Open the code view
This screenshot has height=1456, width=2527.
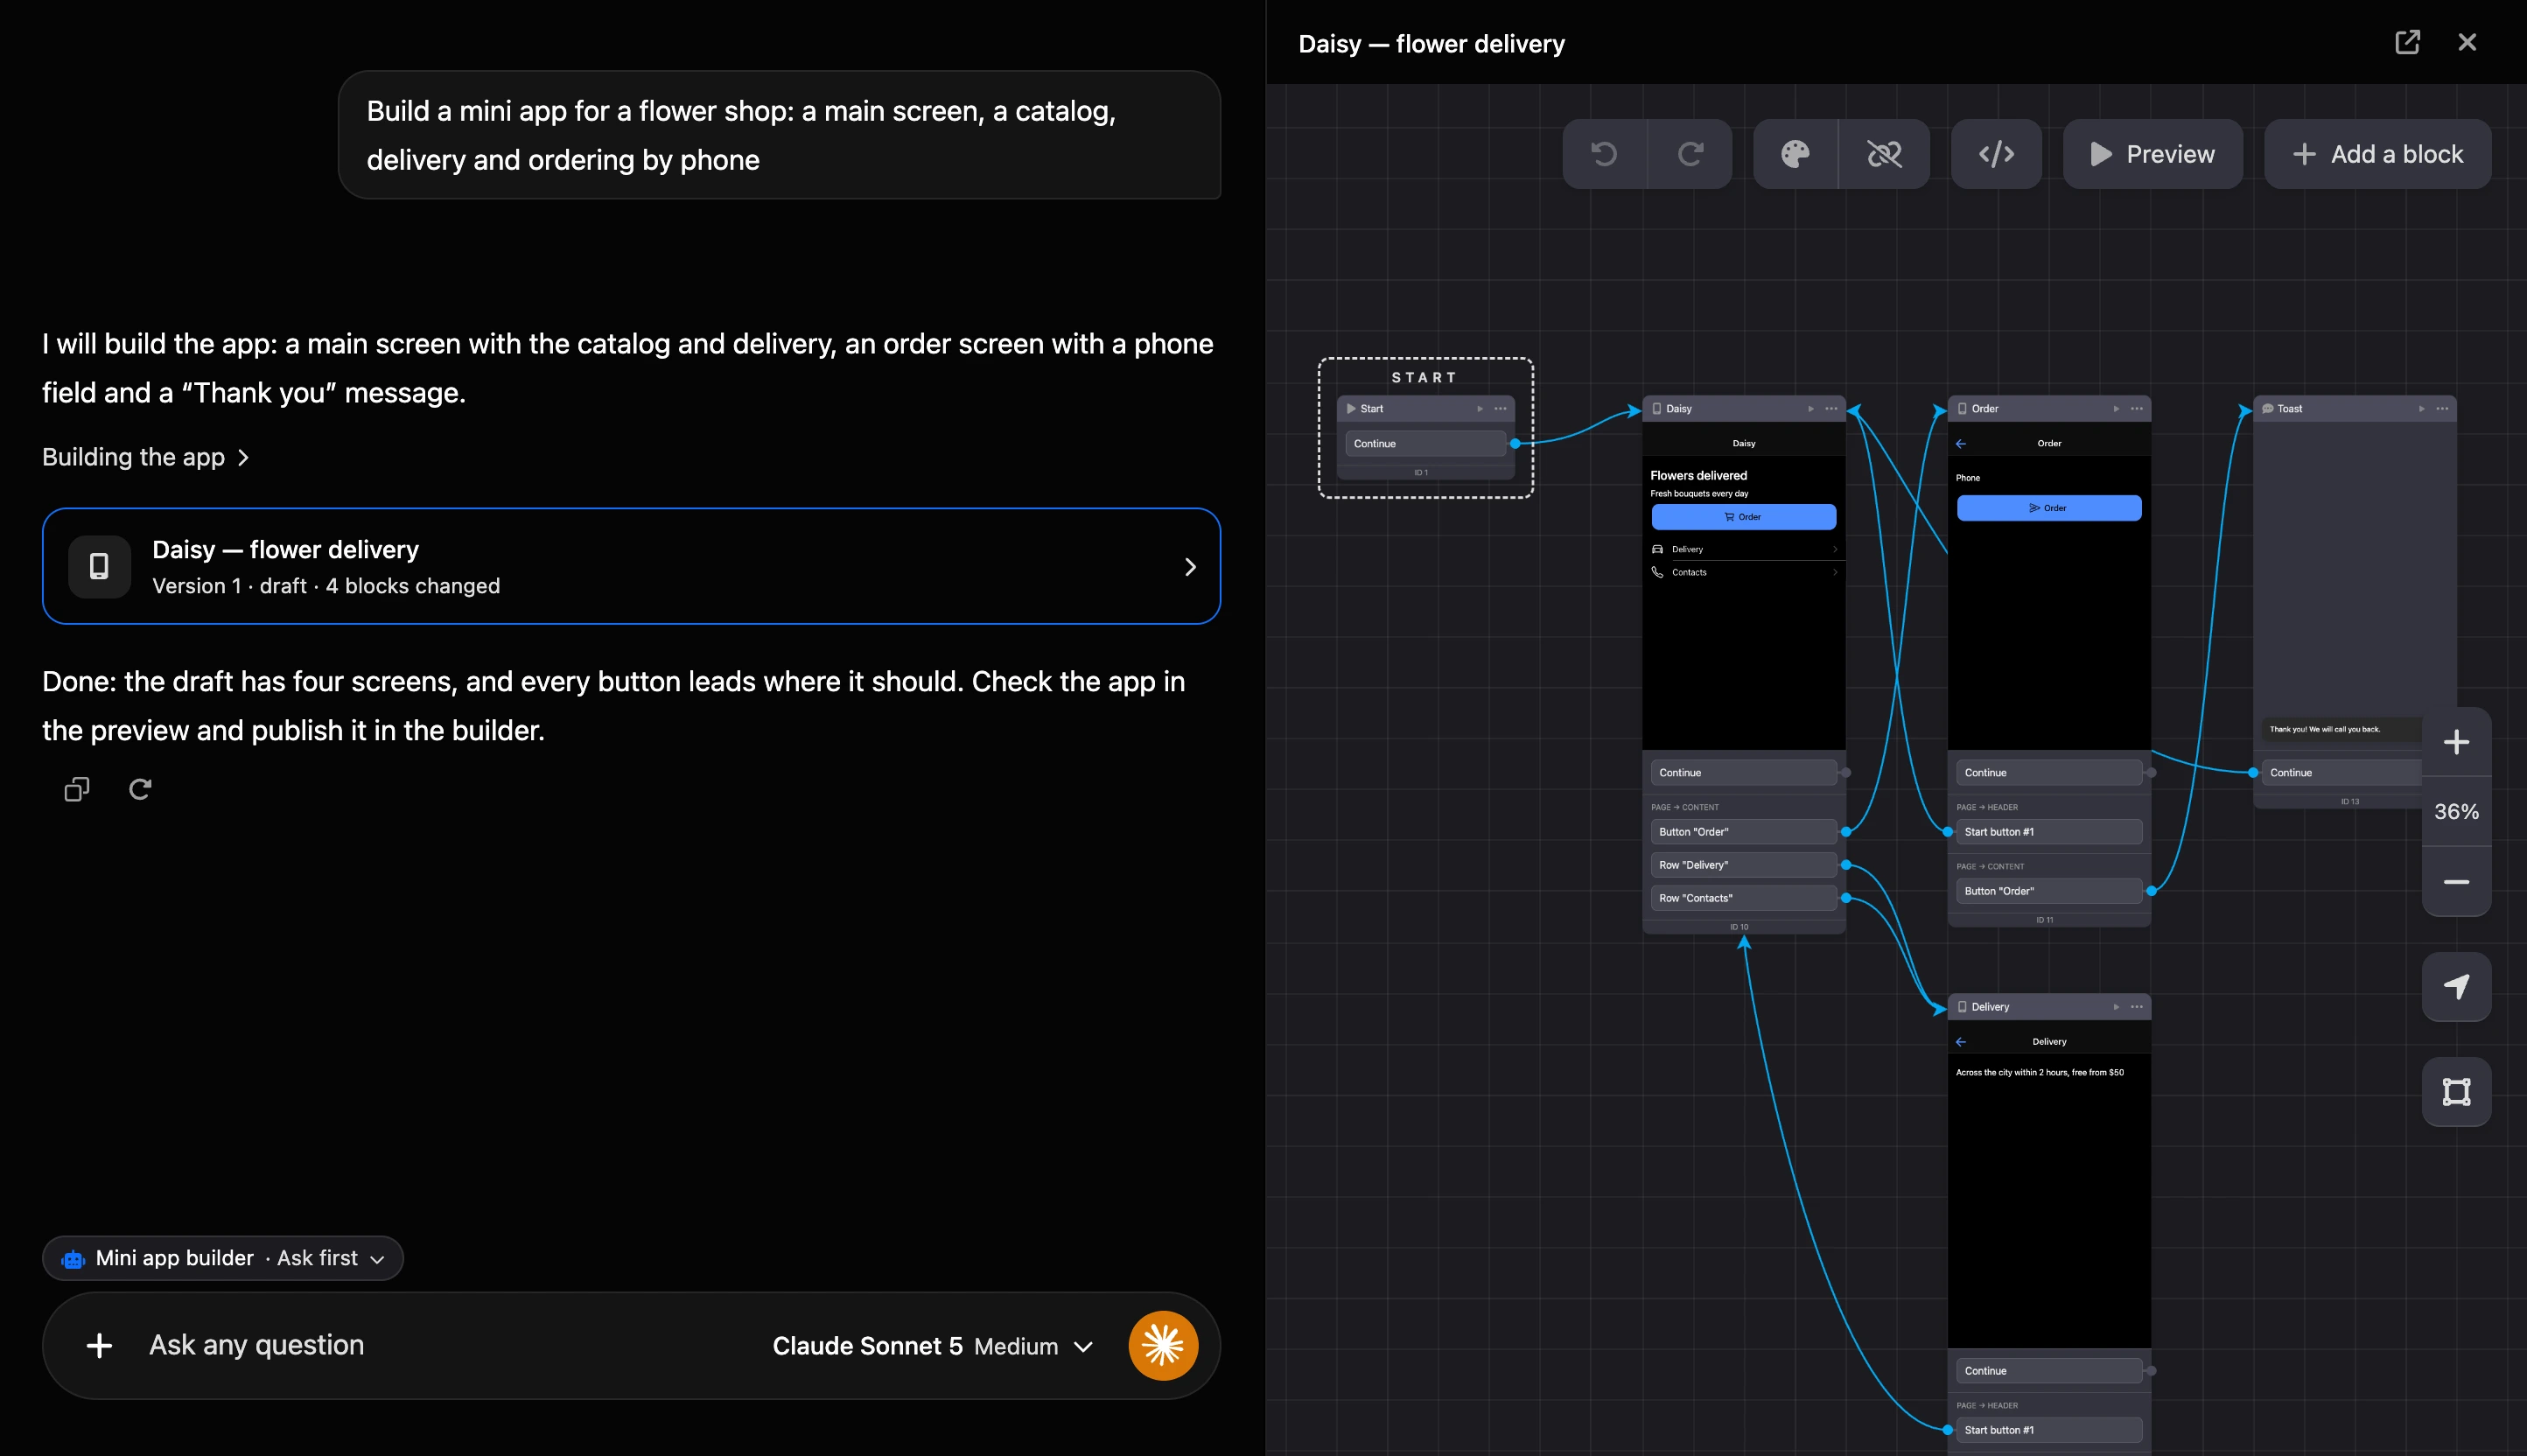[x=1996, y=154]
